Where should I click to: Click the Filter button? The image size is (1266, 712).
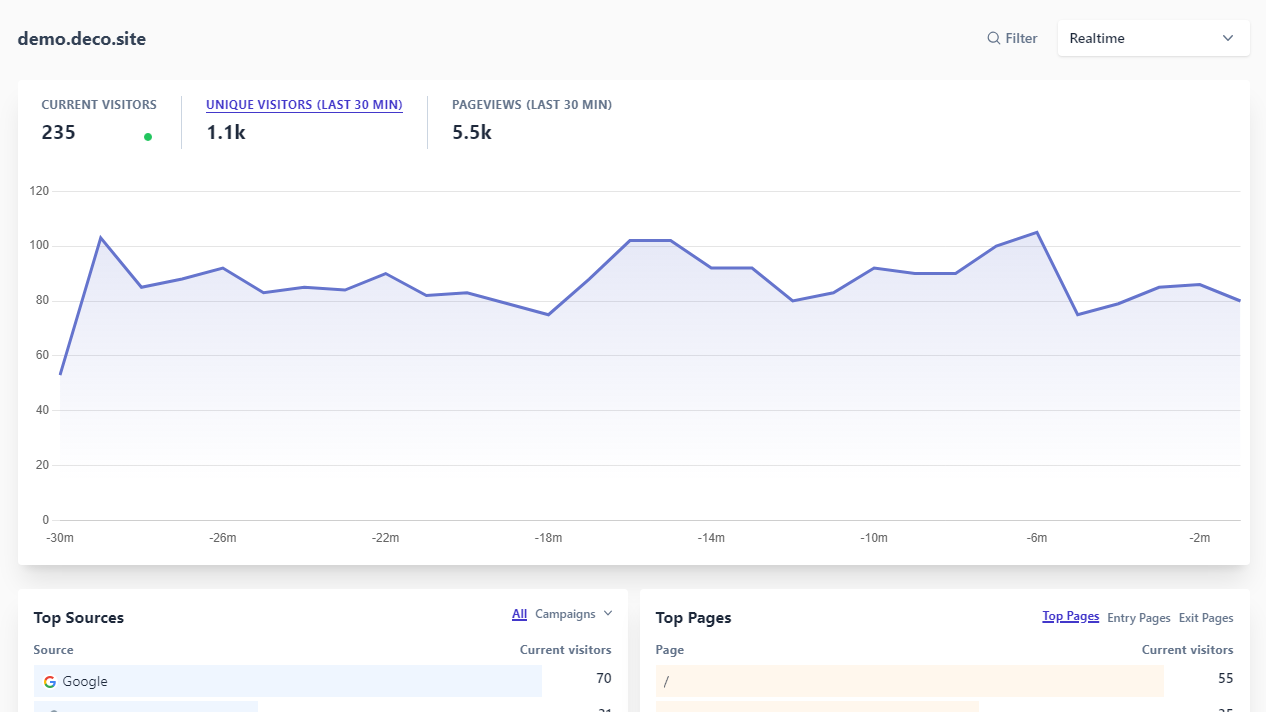click(1012, 38)
